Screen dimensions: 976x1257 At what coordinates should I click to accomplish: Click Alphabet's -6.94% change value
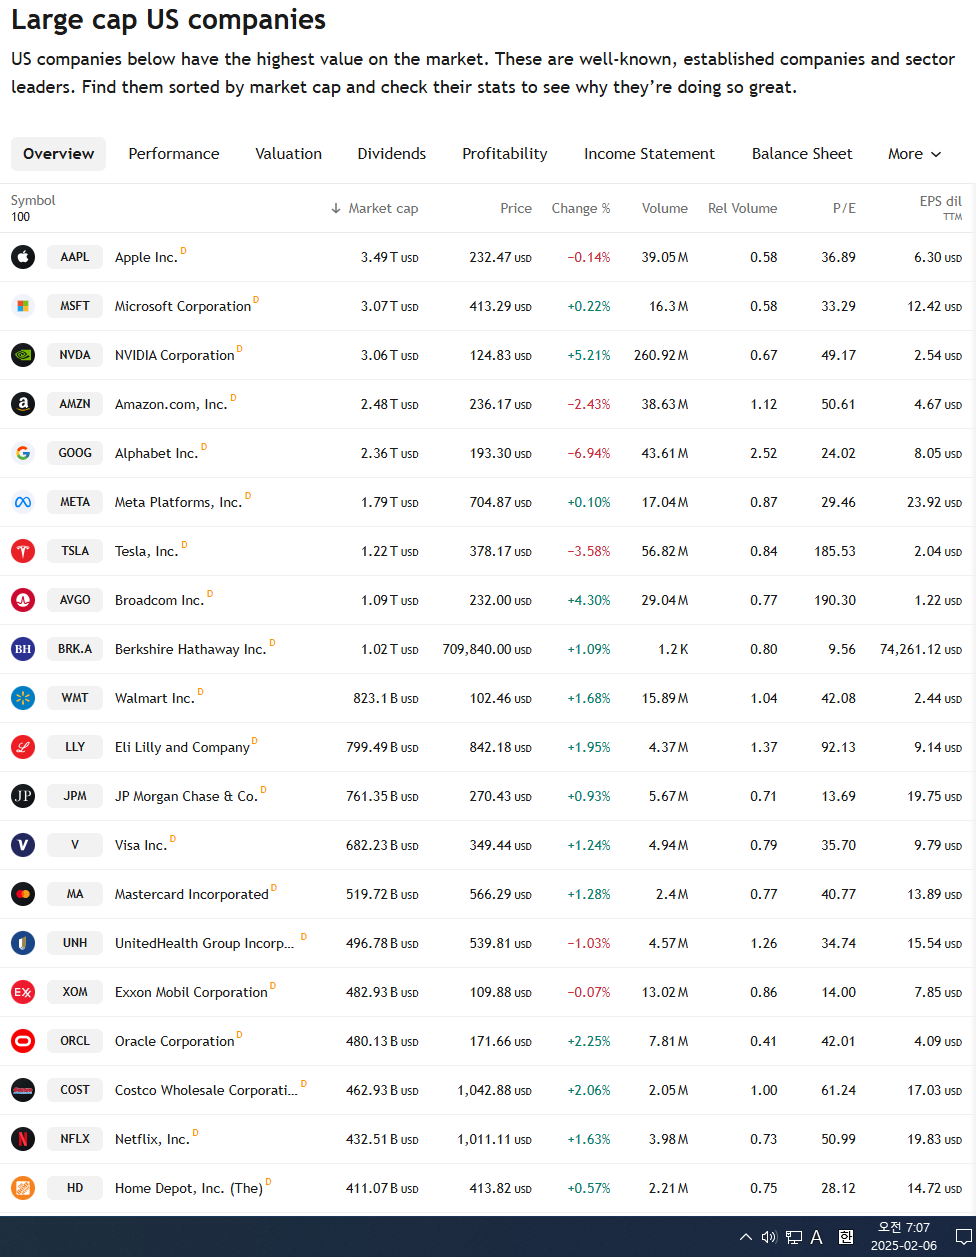[x=589, y=454]
